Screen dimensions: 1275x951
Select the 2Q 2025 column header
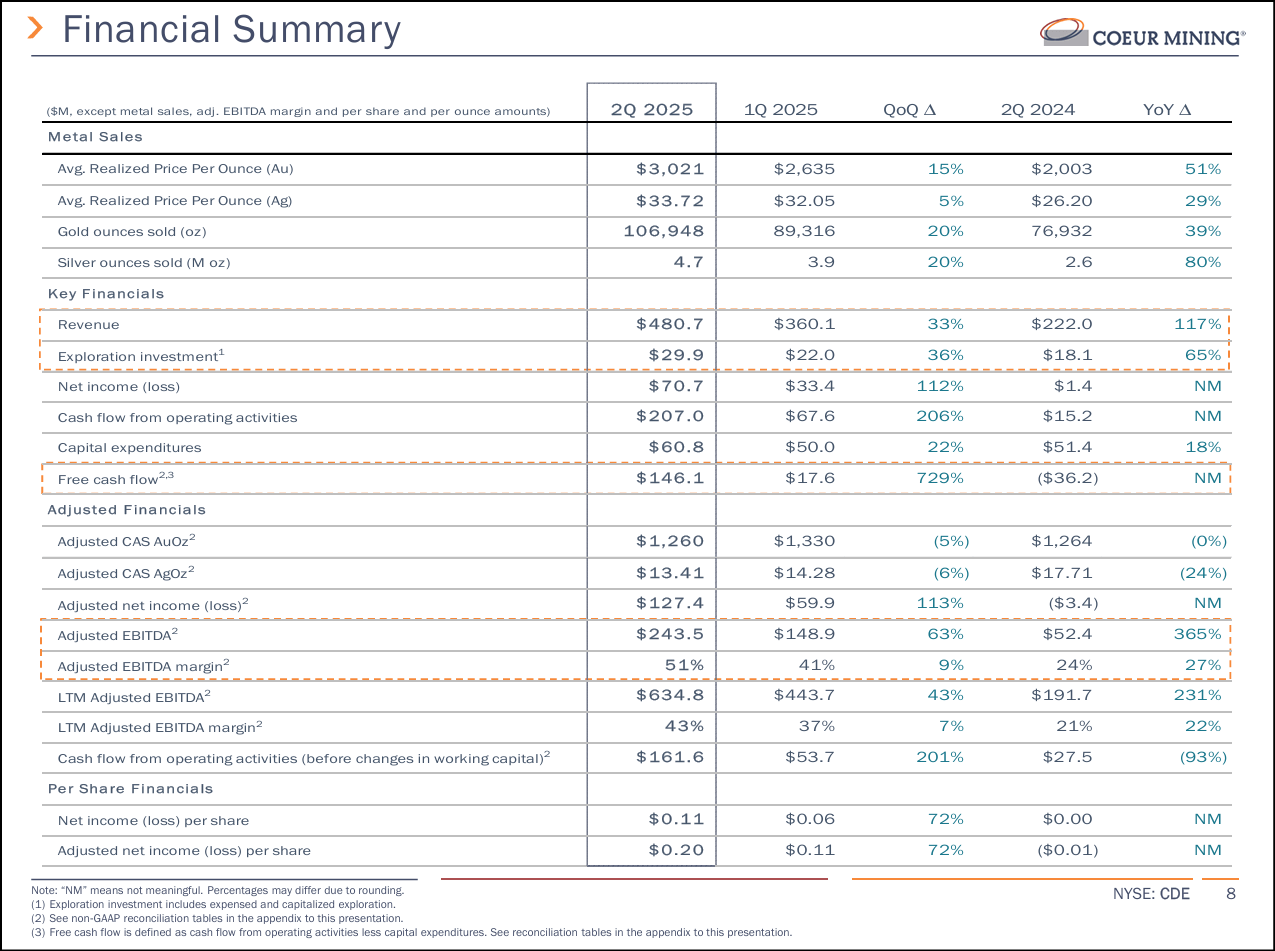(x=651, y=110)
